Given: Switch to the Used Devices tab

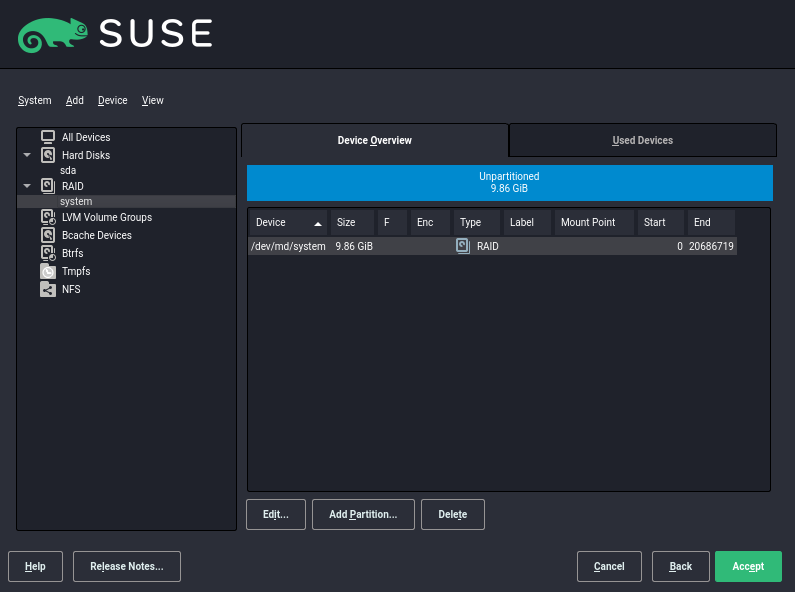Looking at the screenshot, I should click(x=642, y=140).
